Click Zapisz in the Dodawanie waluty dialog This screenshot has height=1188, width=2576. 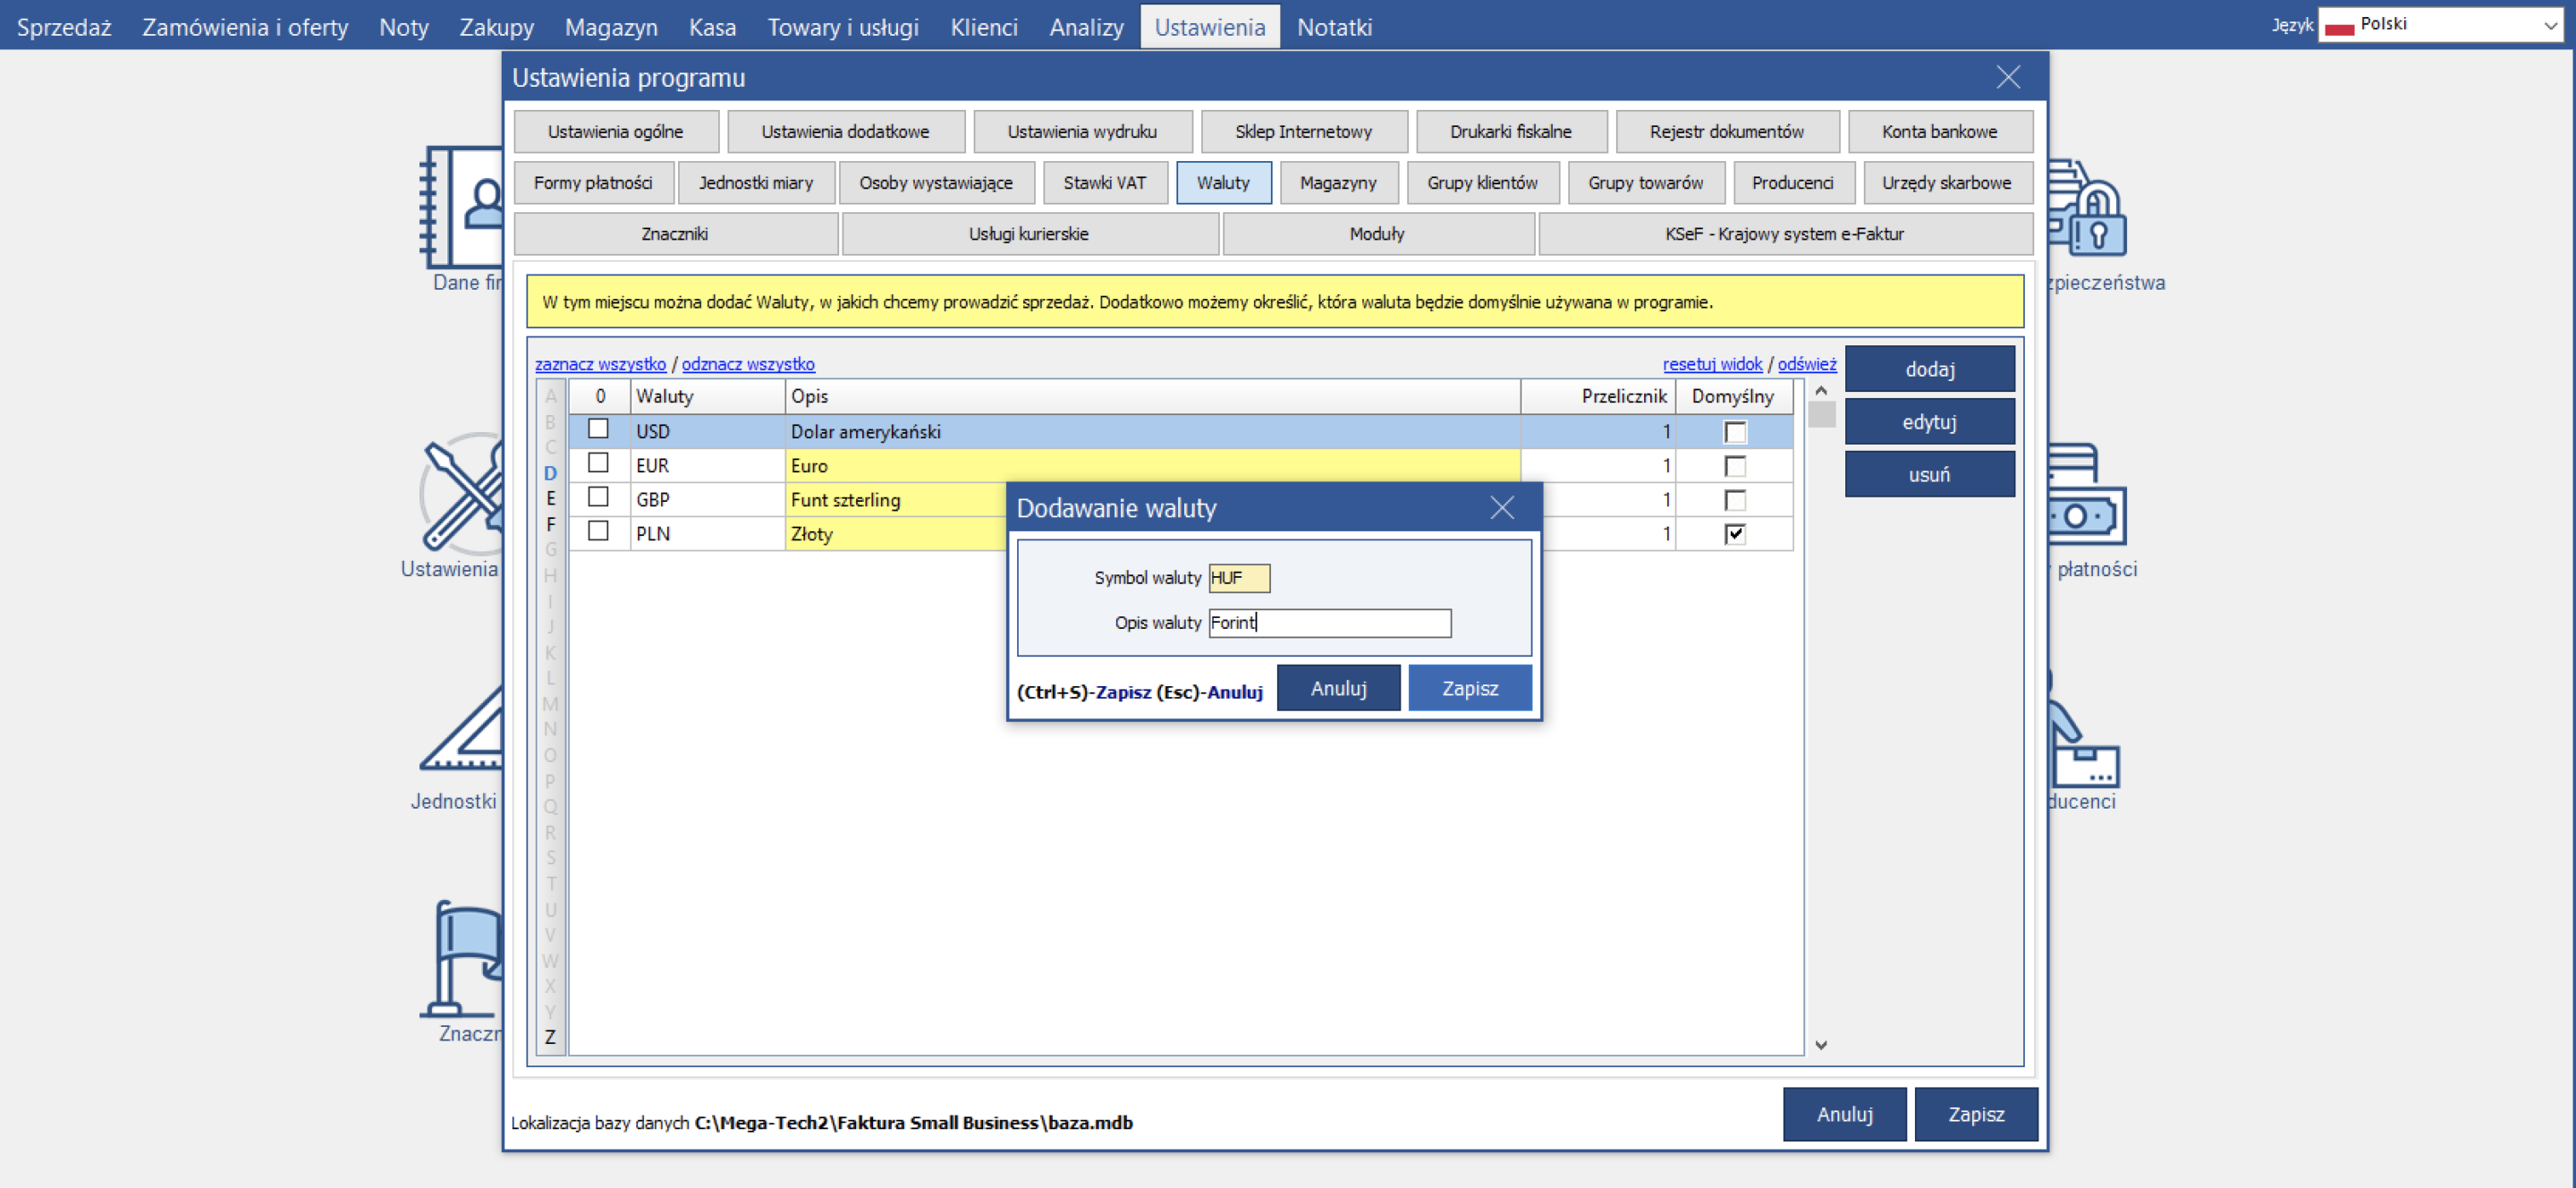[1469, 688]
